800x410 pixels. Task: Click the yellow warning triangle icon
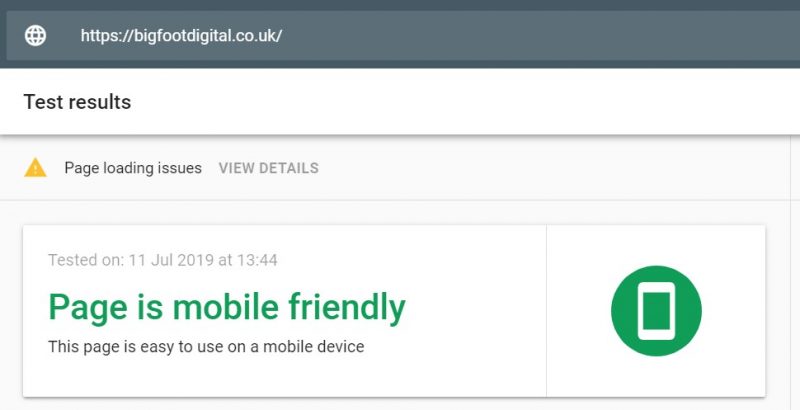coord(35,168)
